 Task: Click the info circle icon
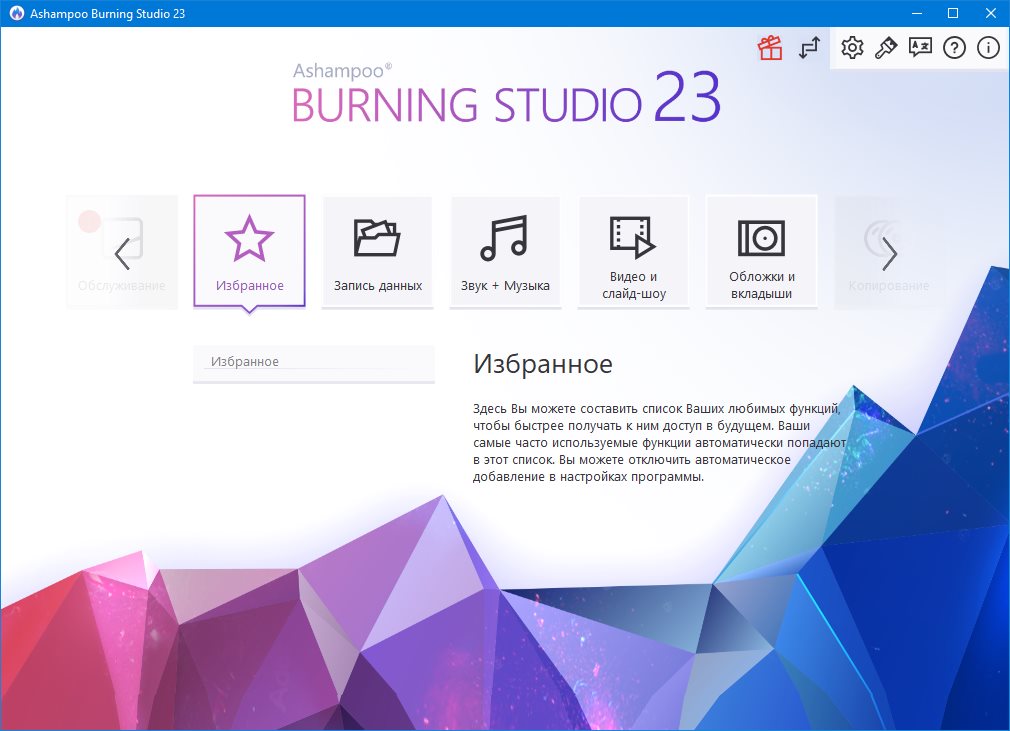pos(988,48)
